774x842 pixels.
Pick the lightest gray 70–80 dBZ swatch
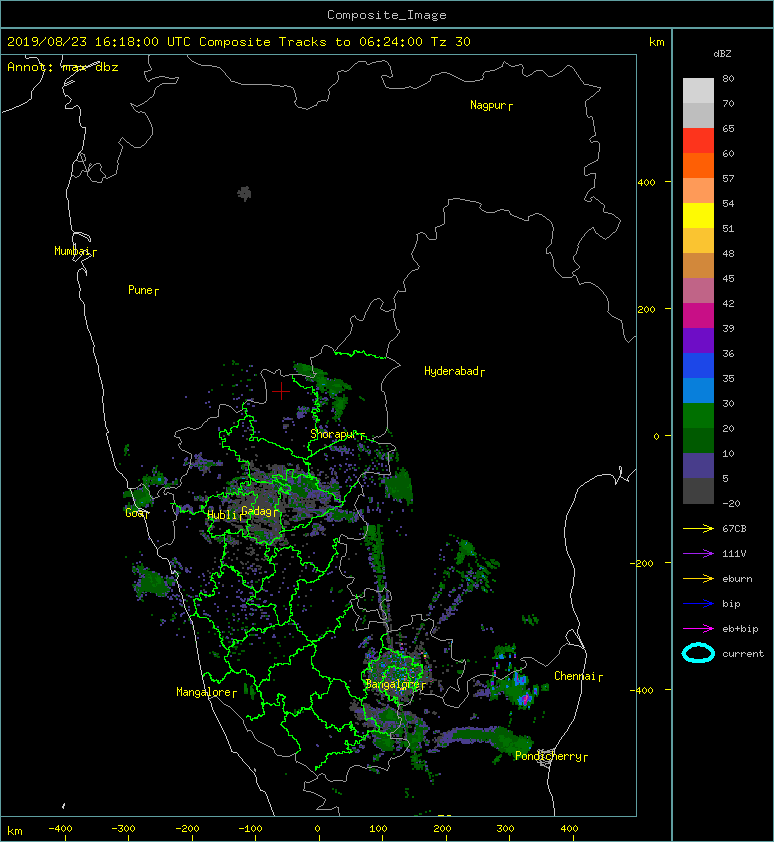[x=698, y=91]
